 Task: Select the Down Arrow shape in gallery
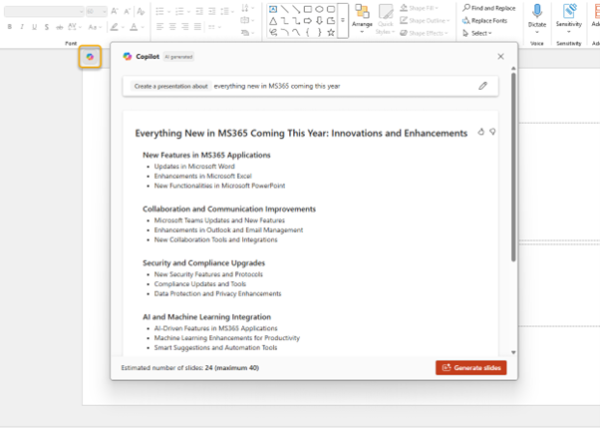[319, 21]
